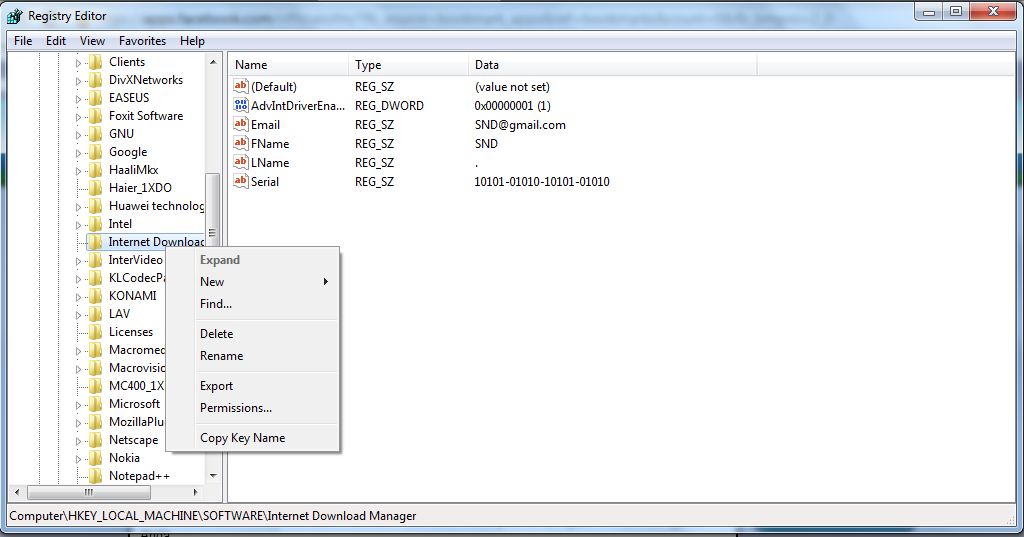Select the Microsoft key in the tree
This screenshot has height=537, width=1024.
tap(134, 404)
